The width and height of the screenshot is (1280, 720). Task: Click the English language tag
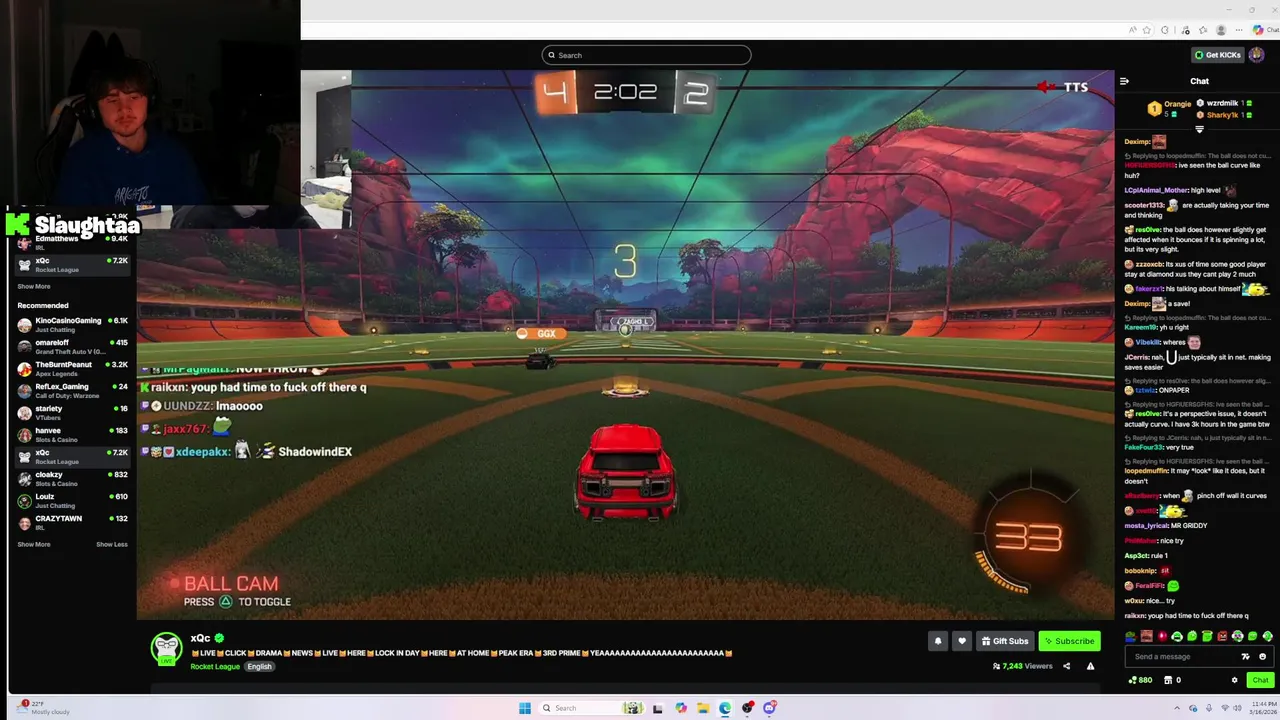(259, 666)
